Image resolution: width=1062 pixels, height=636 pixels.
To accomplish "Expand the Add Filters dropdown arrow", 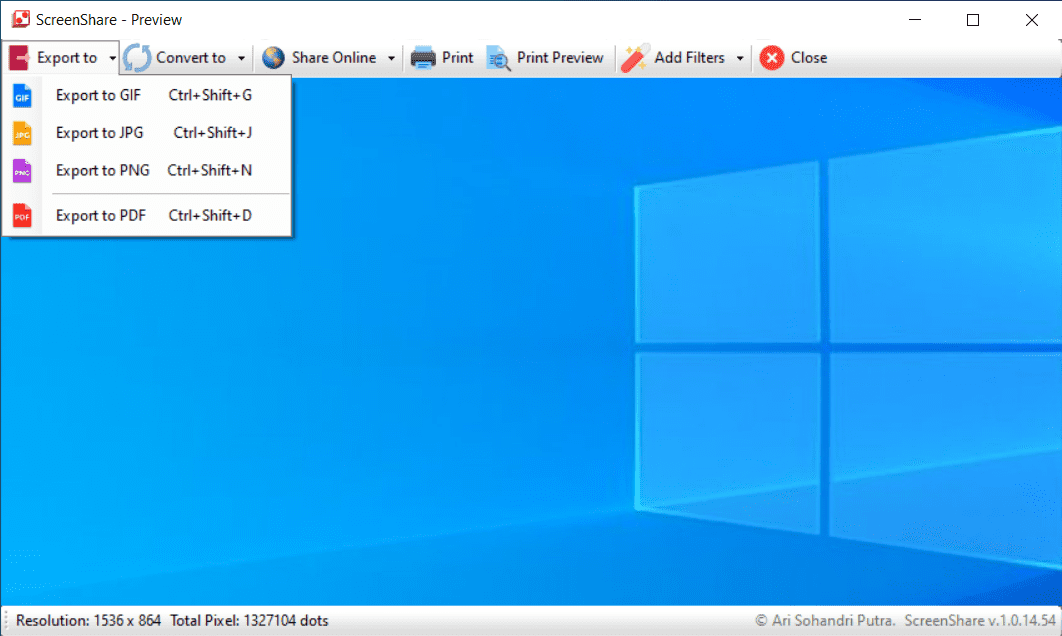I will tap(740, 58).
